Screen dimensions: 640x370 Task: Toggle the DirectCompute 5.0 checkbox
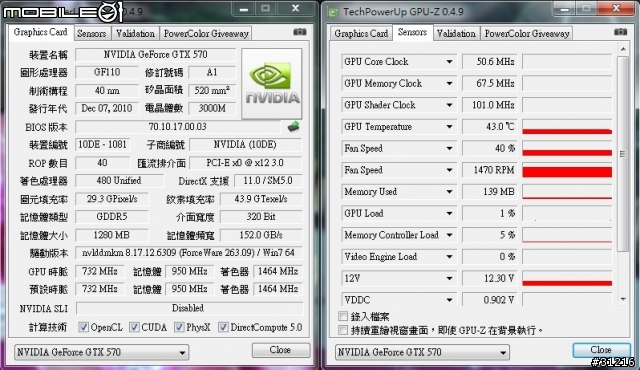[223, 327]
